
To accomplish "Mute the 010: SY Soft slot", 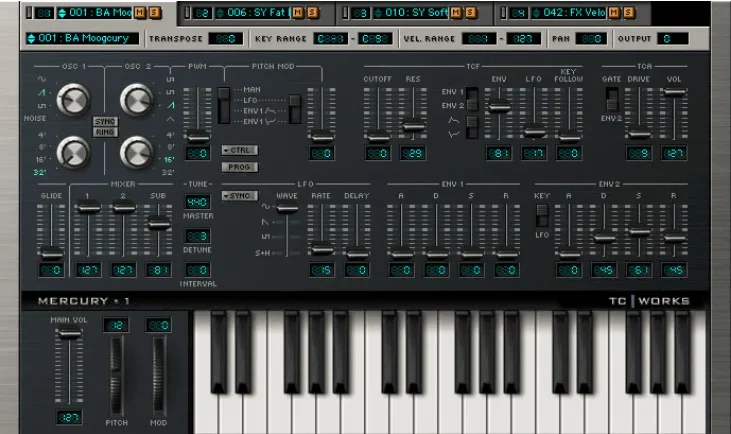I will (456, 13).
